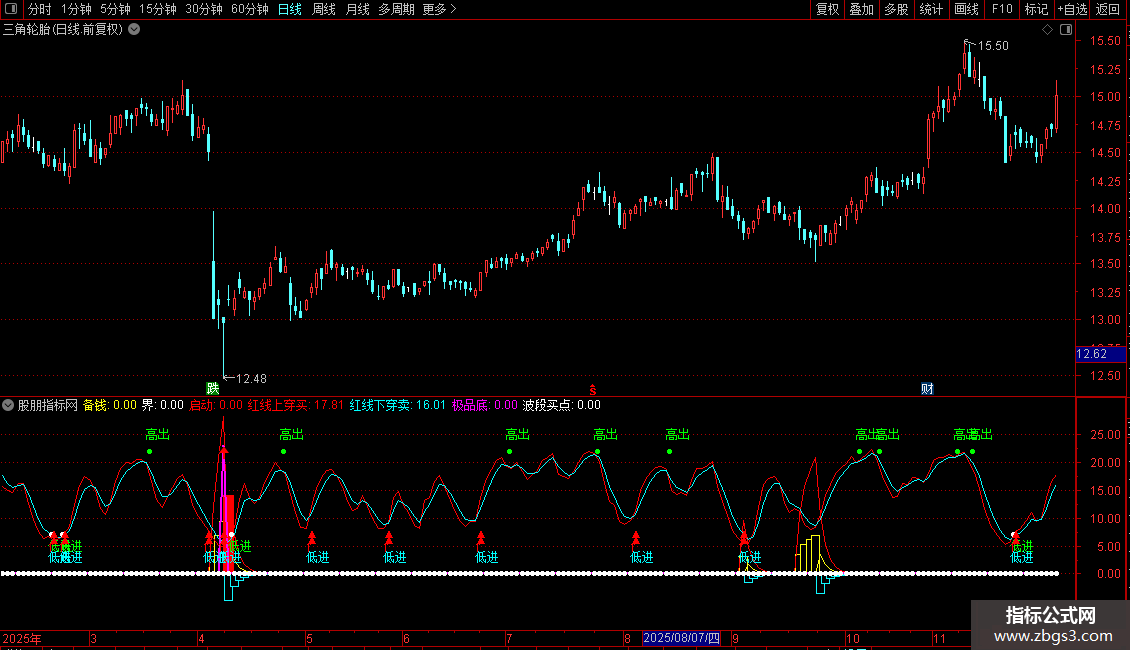Click the red S marker under main chart

[593, 390]
